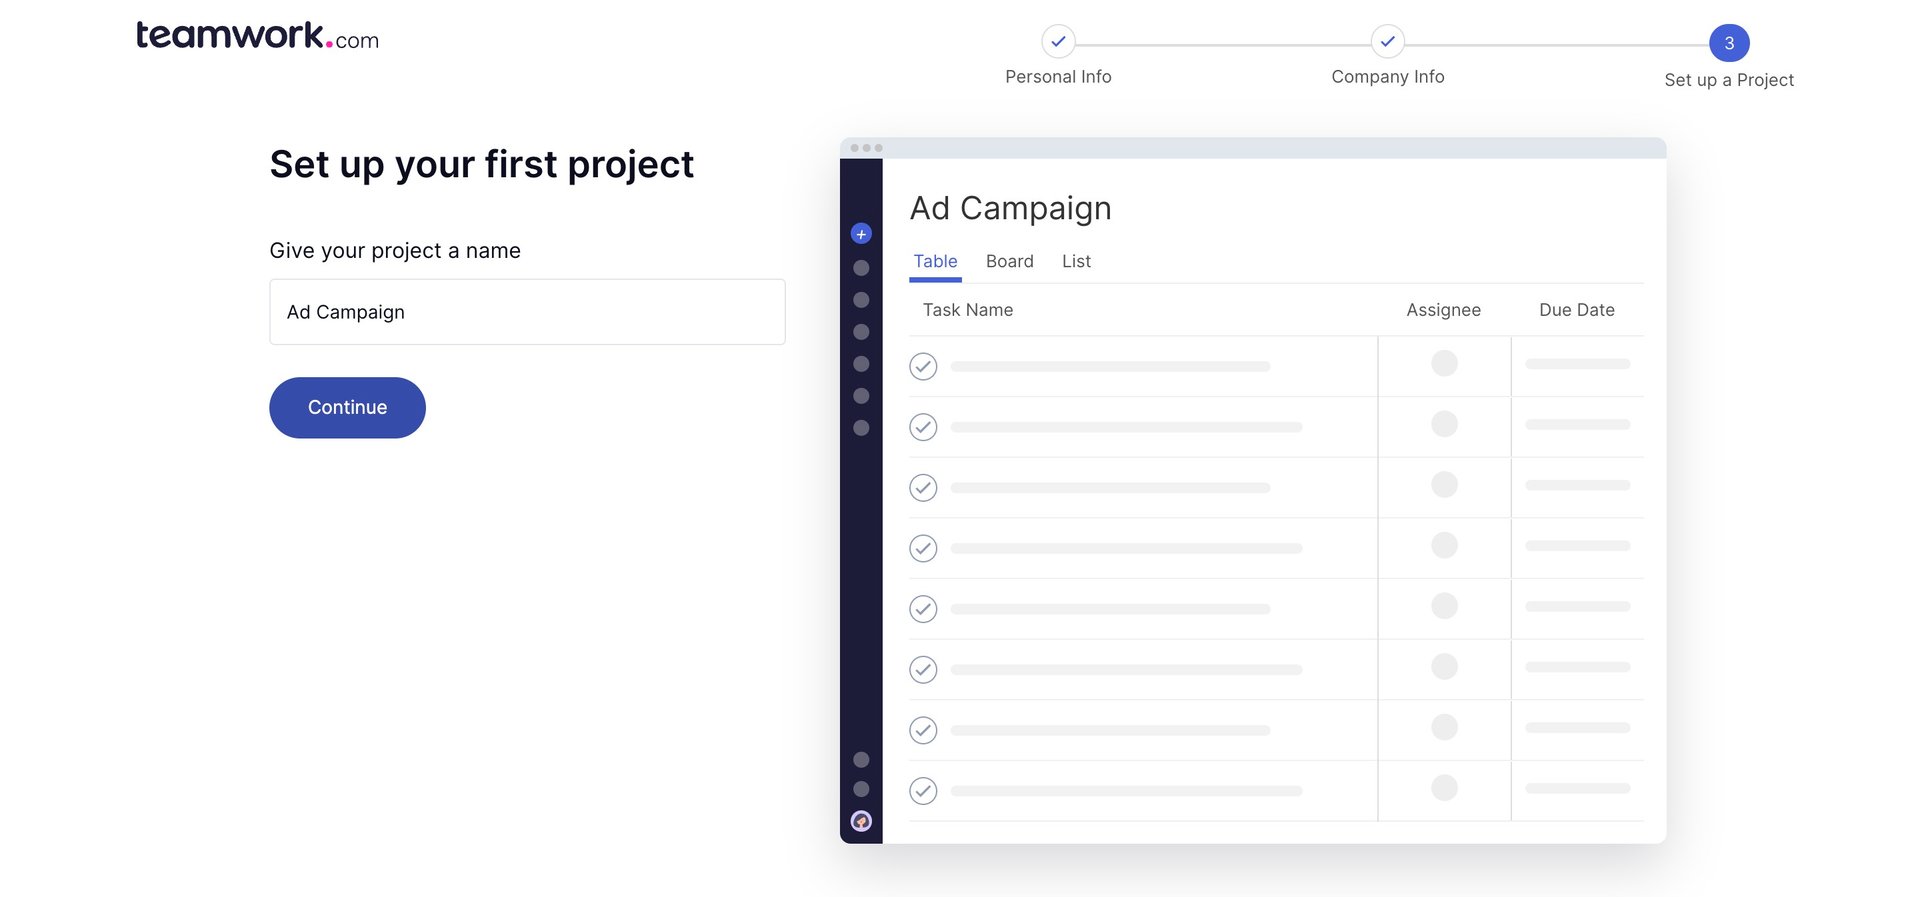The image size is (1920, 897).
Task: Switch to the Board tab
Action: [1009, 261]
